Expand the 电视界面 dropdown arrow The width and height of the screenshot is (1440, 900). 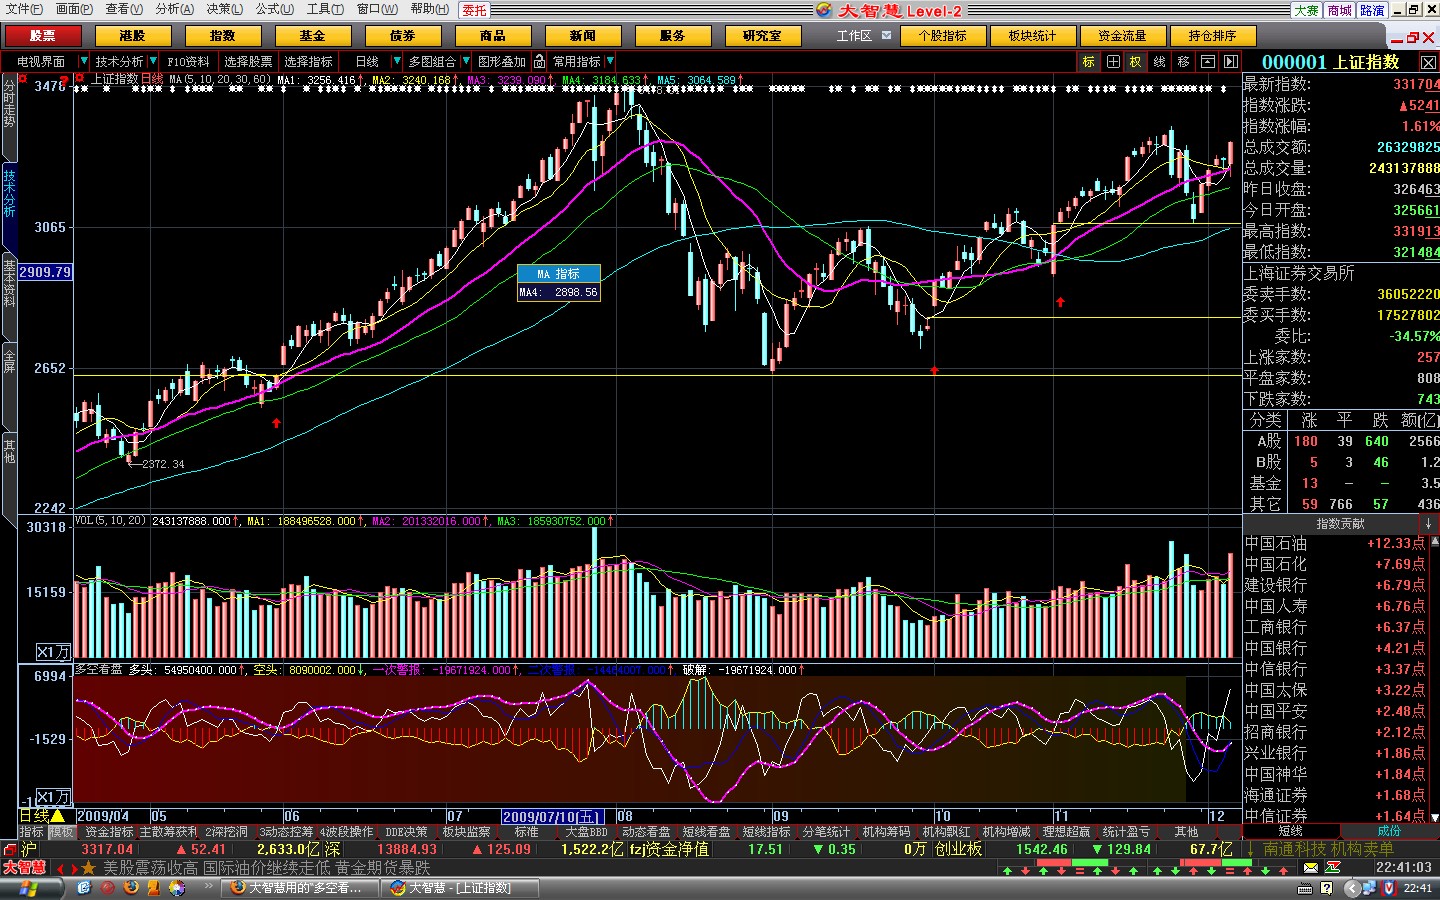pyautogui.click(x=84, y=62)
